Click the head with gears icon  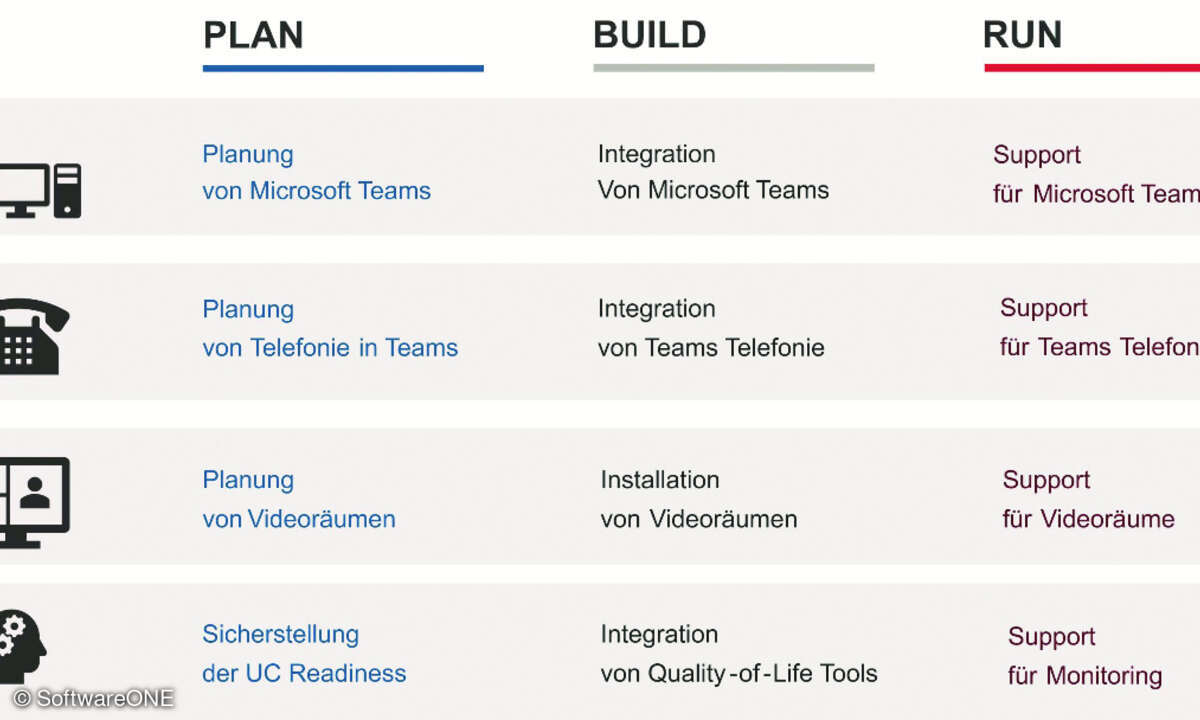(x=23, y=646)
